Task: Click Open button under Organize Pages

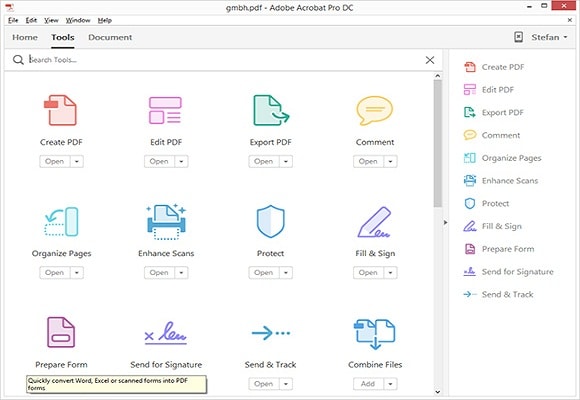Action: (55, 273)
